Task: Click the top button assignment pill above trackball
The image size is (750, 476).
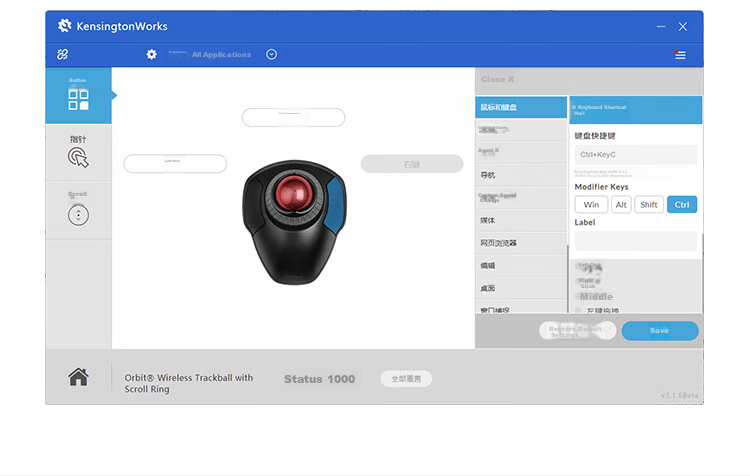Action: tap(293, 117)
